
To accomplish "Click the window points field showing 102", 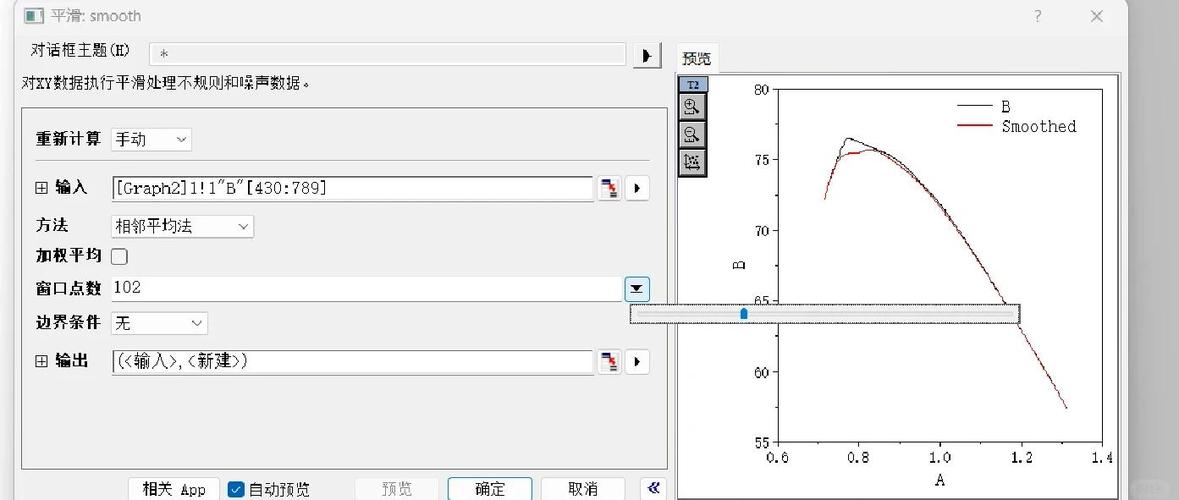I will click(367, 289).
